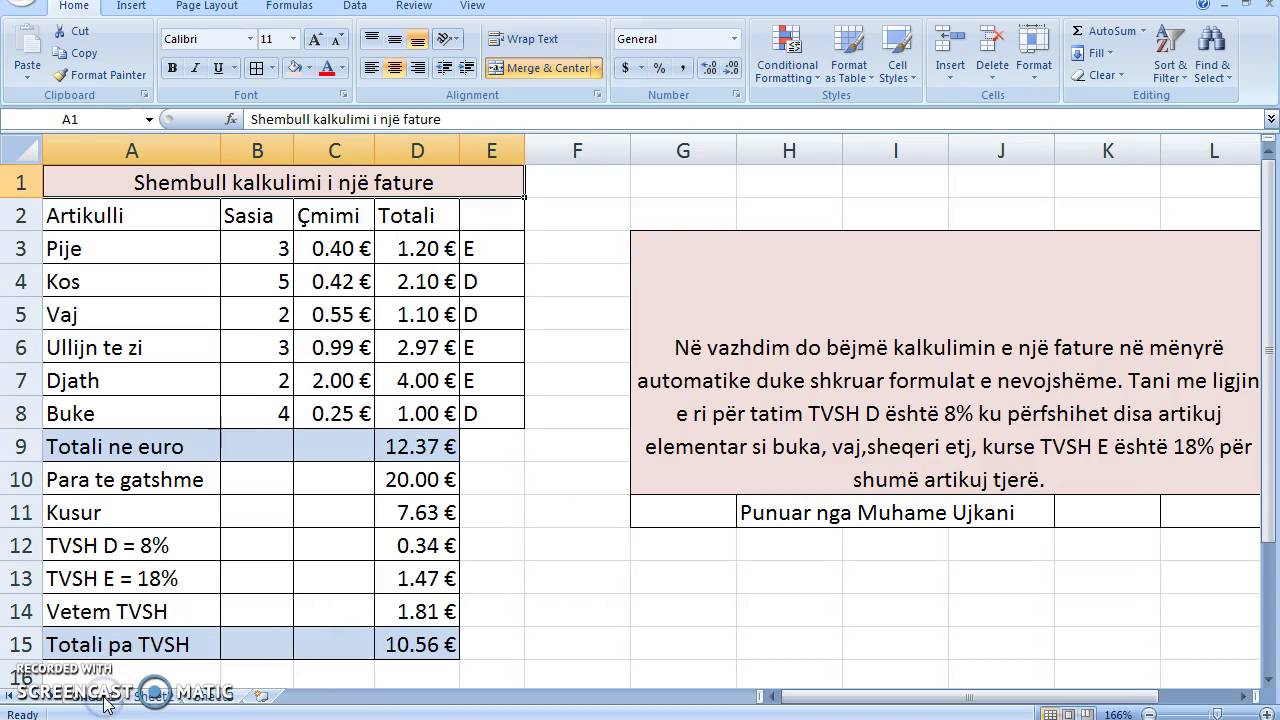Click the insert function fx button
1280x720 pixels.
point(230,119)
